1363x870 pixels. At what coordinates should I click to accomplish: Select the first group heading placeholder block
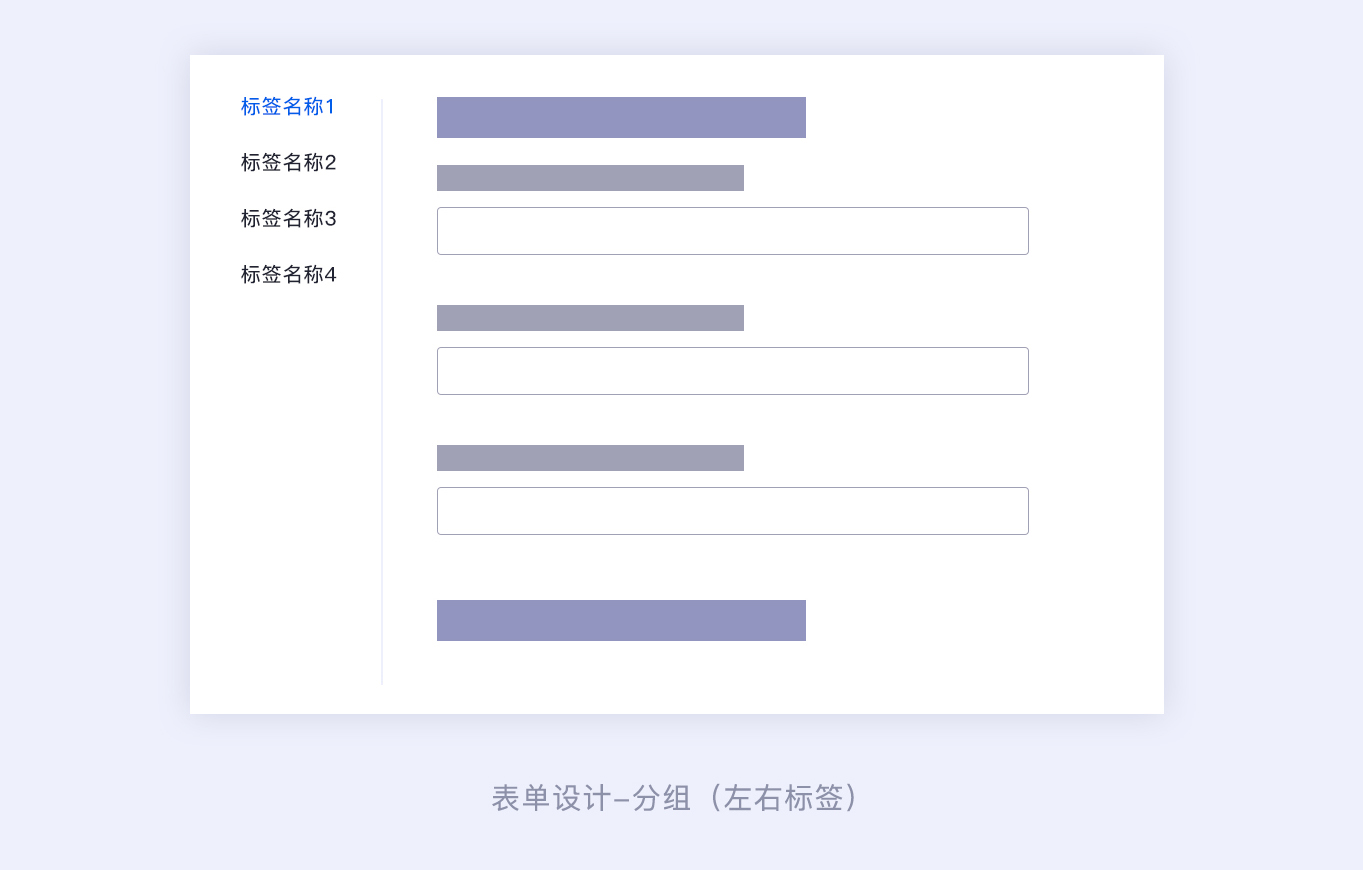point(621,118)
